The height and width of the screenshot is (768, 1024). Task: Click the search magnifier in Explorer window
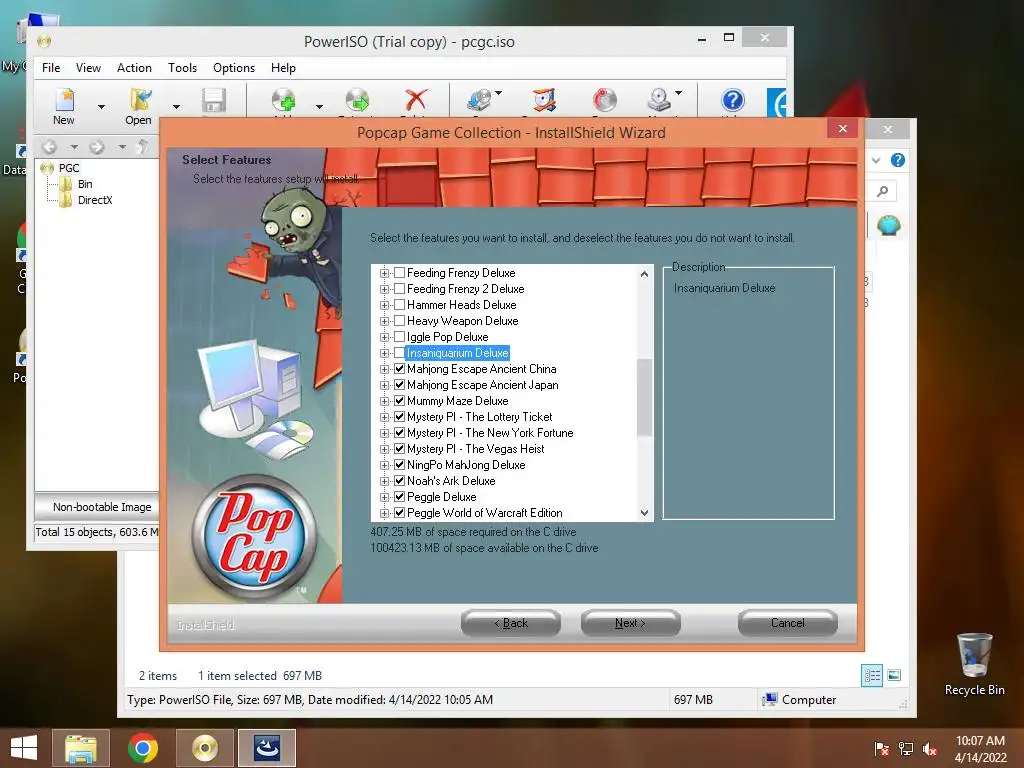point(882,191)
